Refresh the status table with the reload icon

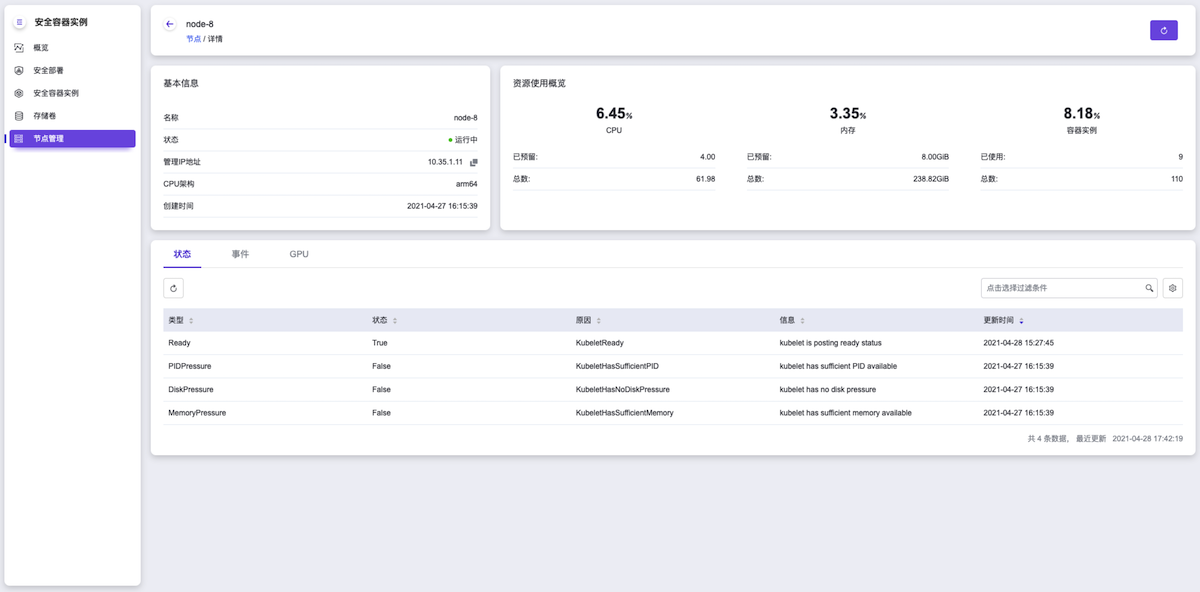click(x=174, y=288)
